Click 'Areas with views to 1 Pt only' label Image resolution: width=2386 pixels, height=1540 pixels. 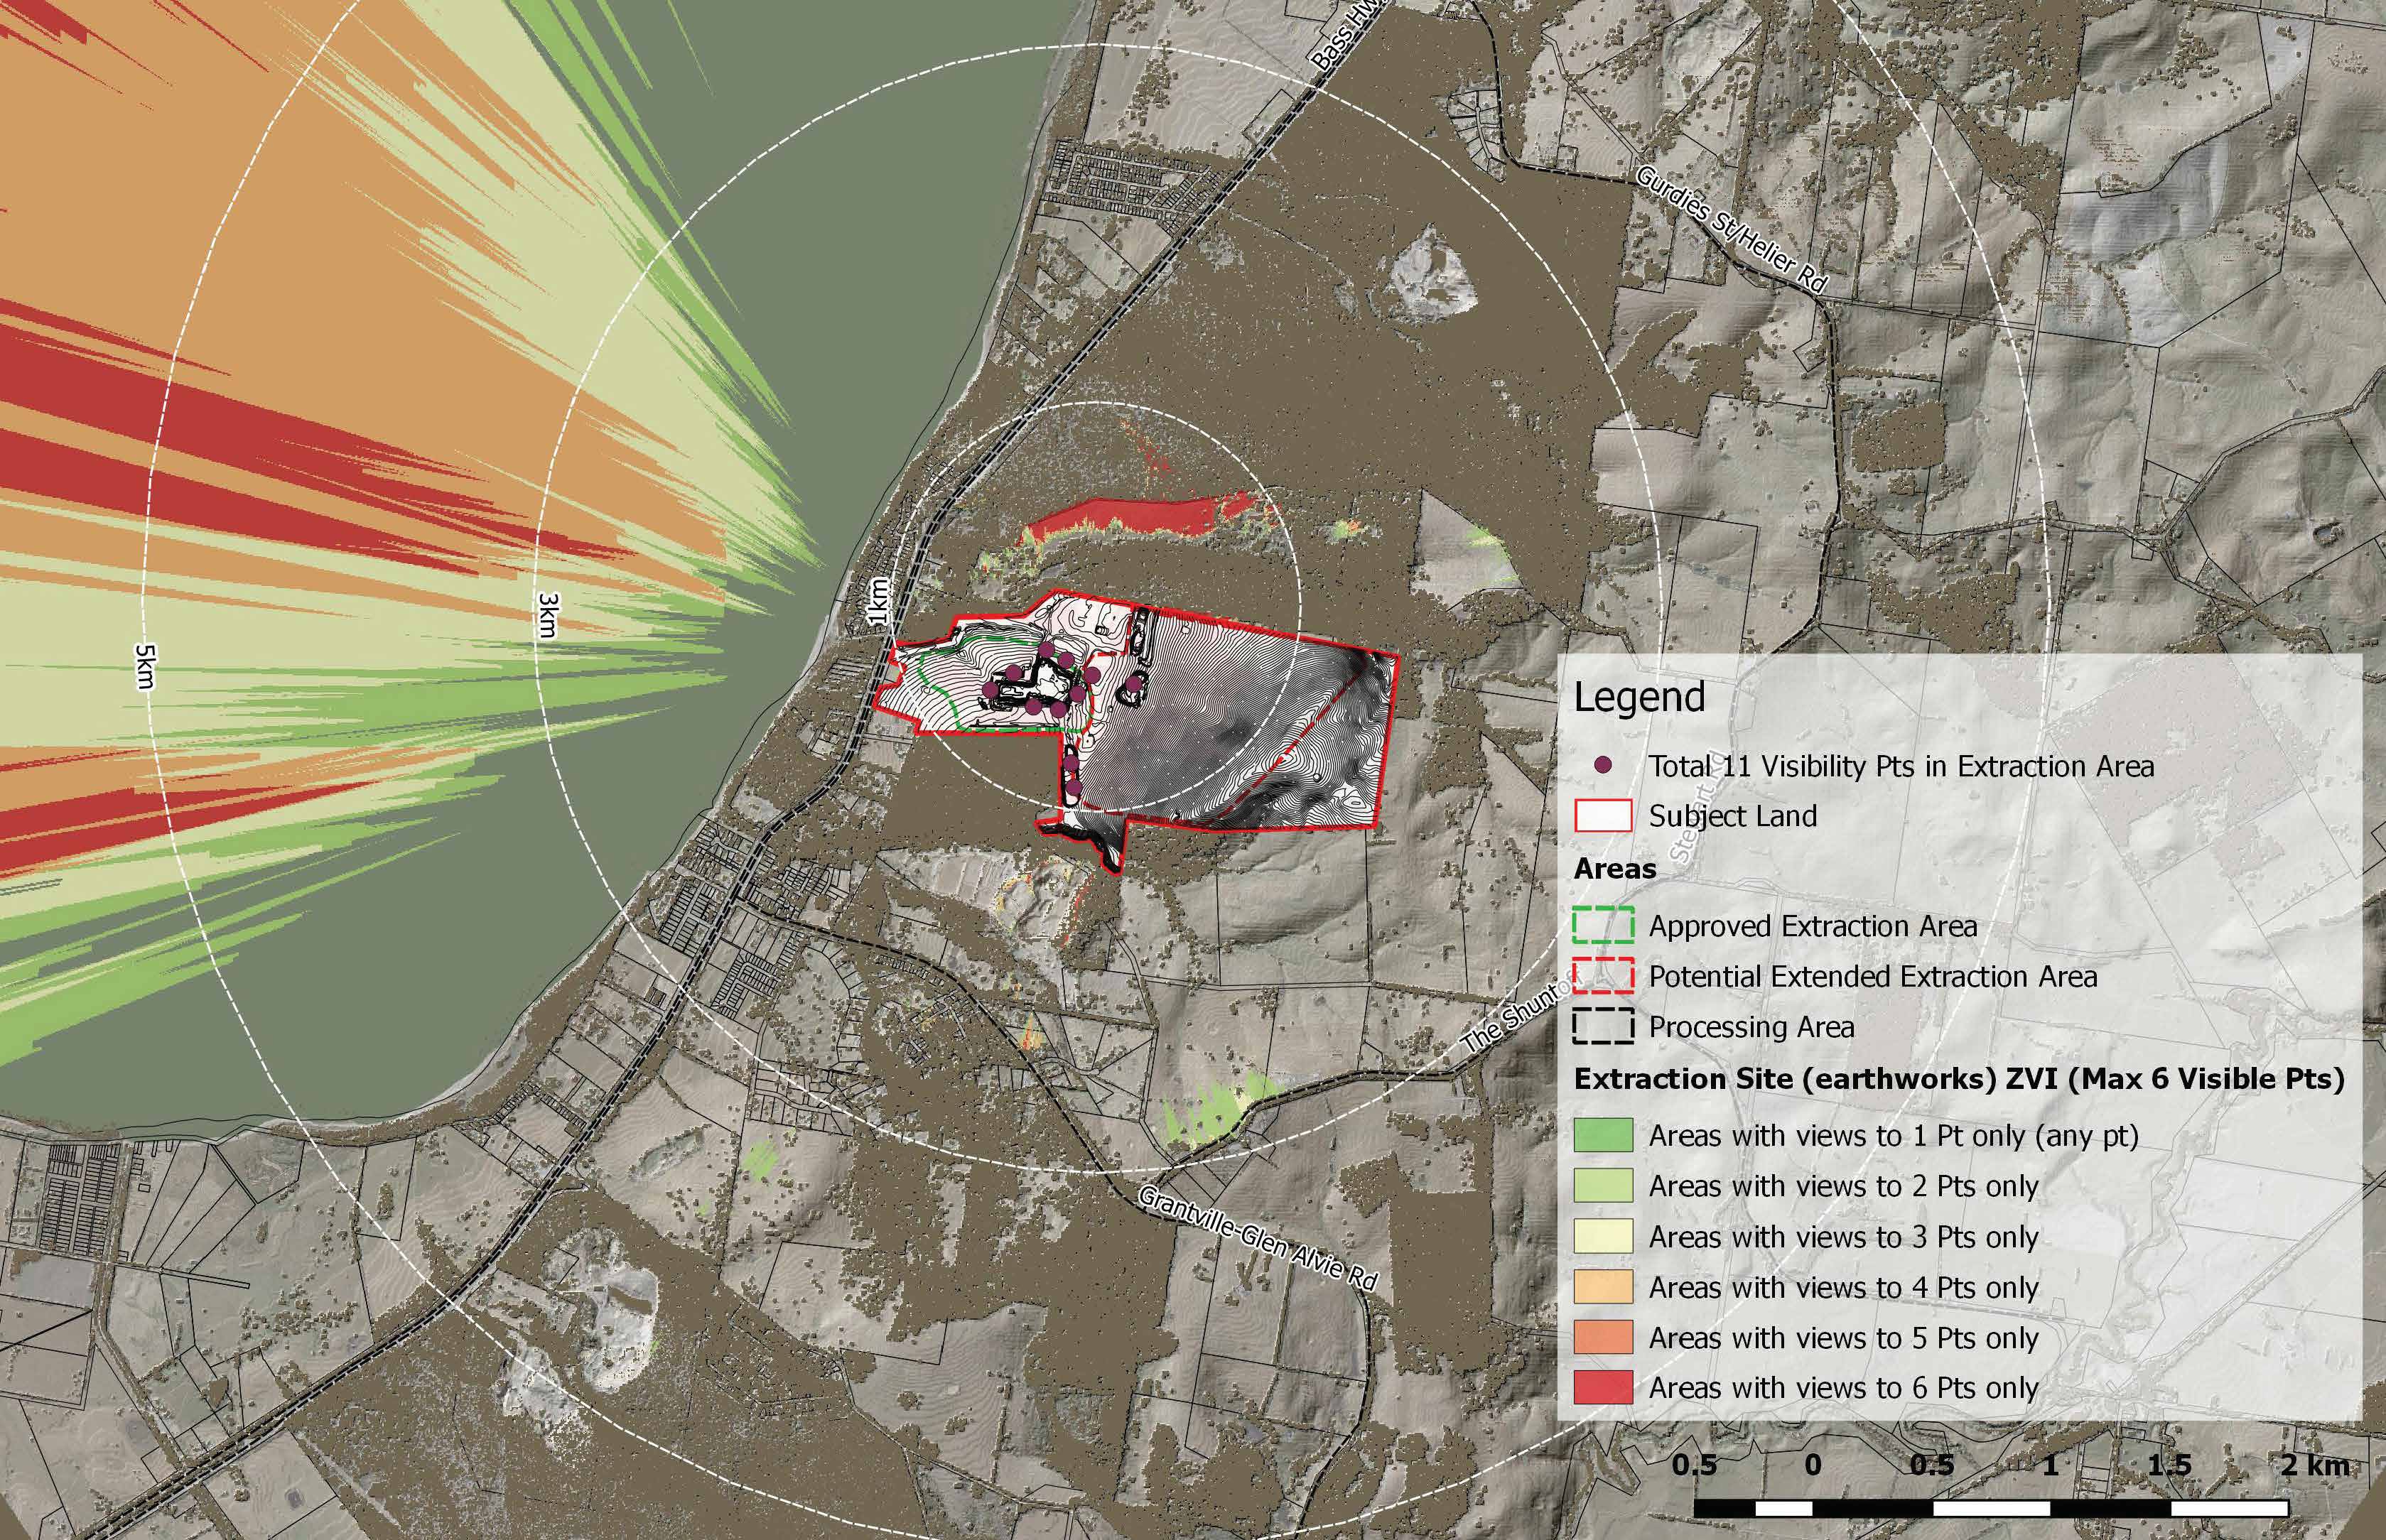(x=1894, y=1136)
